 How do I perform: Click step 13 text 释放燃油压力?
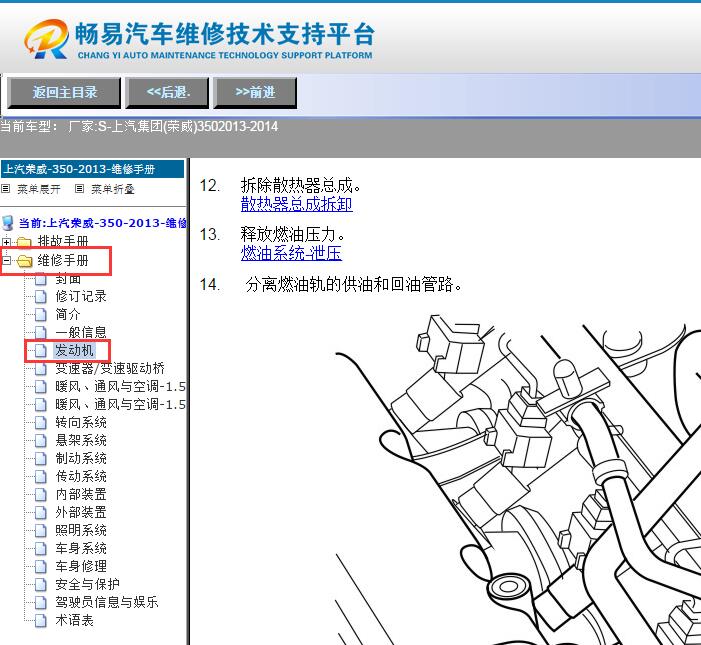click(x=292, y=234)
